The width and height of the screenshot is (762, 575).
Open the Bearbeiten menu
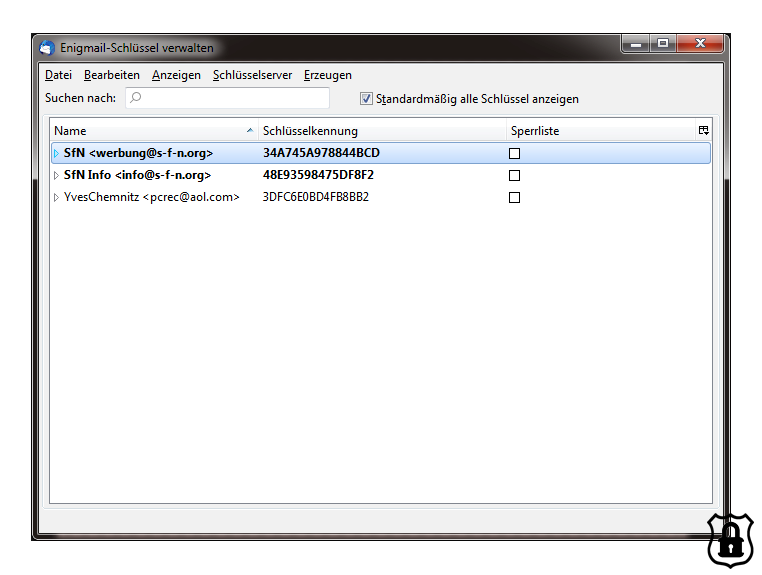(112, 75)
